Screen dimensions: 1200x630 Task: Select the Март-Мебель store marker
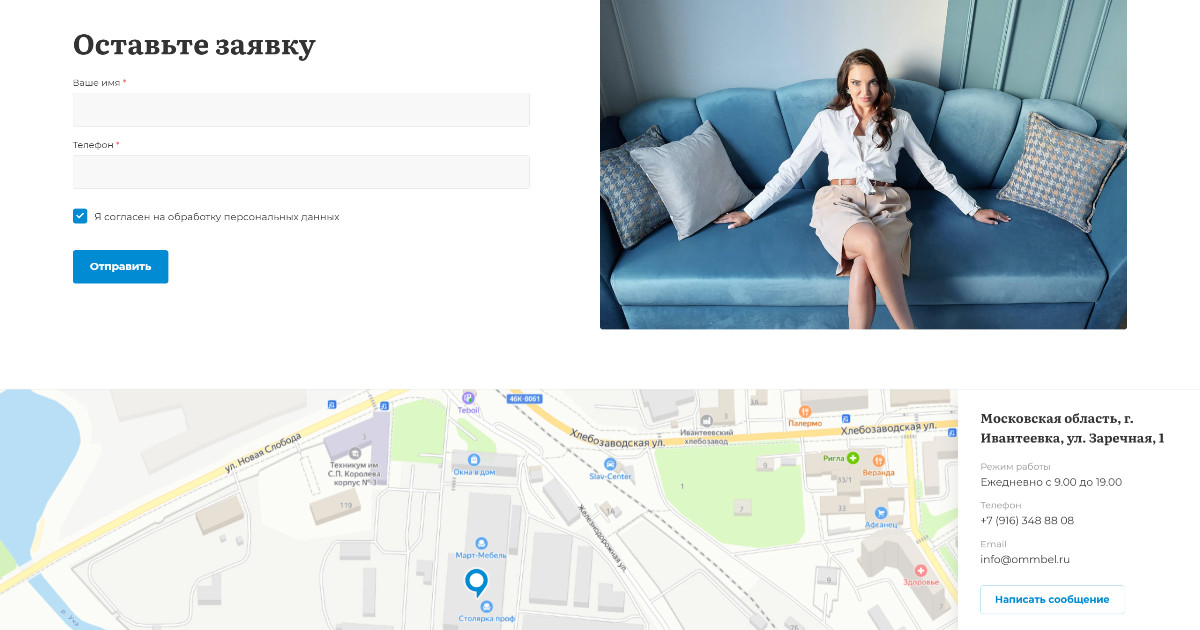click(x=481, y=543)
